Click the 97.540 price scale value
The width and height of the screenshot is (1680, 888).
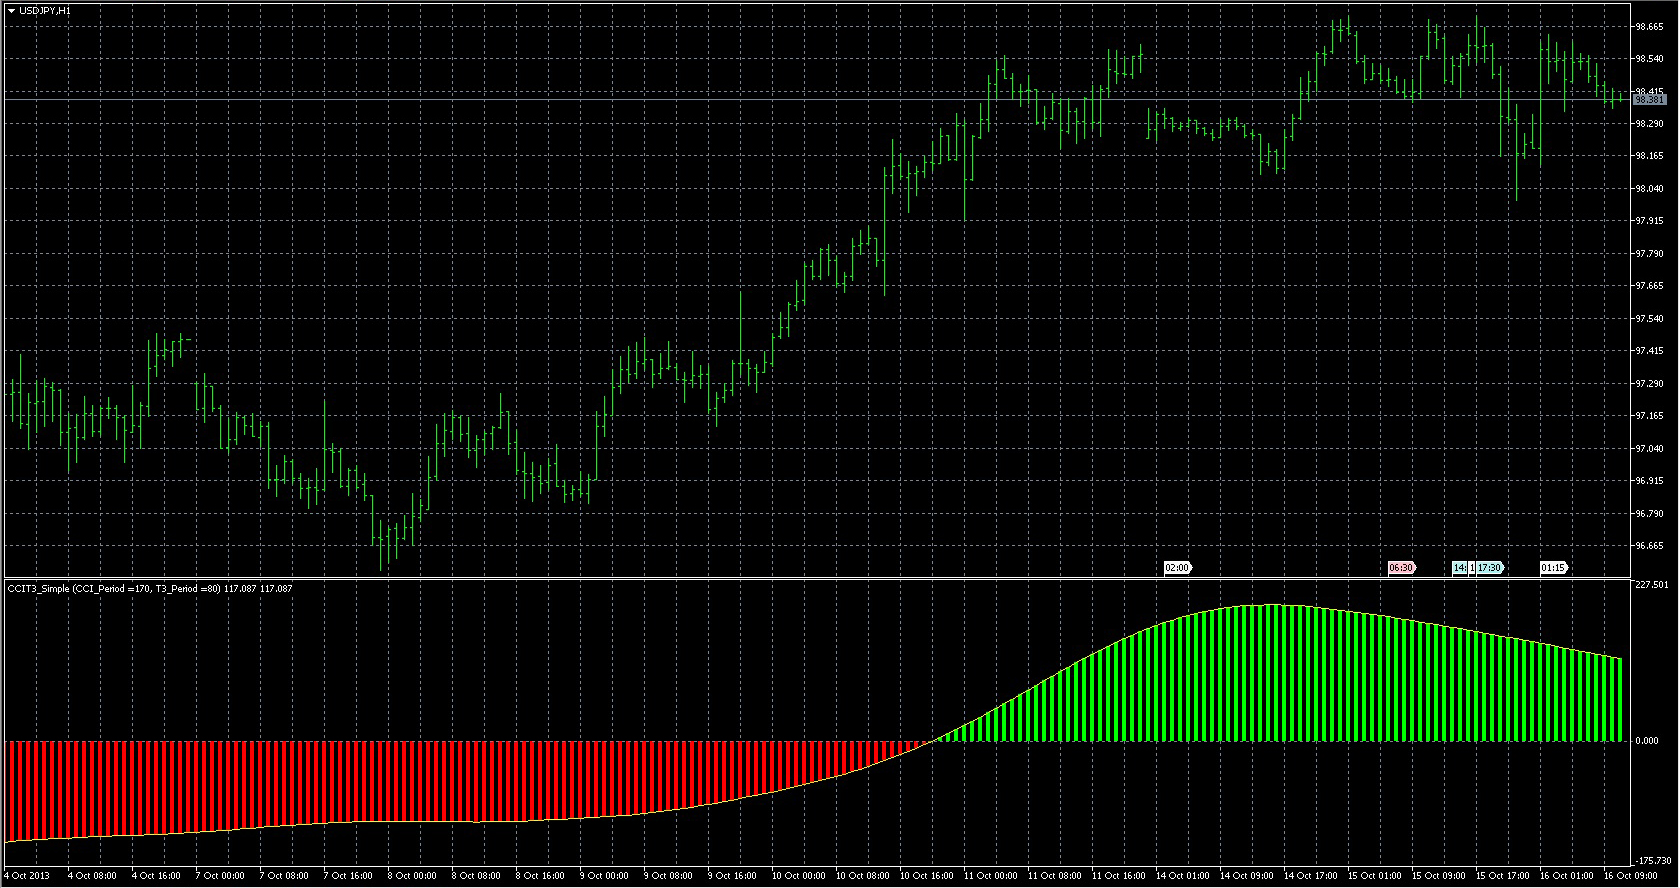1648,319
